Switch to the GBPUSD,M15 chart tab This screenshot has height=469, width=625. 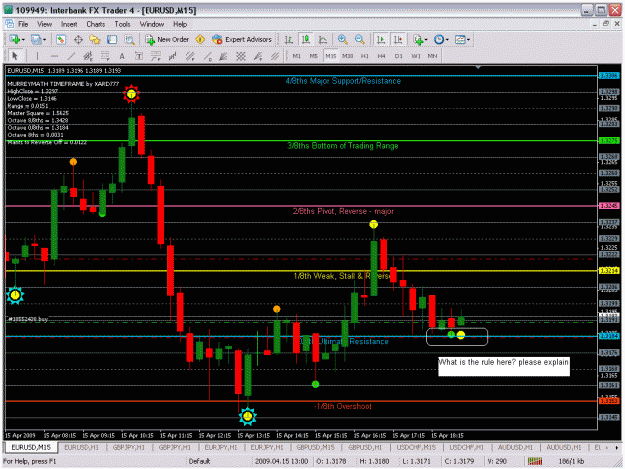pyautogui.click(x=315, y=447)
